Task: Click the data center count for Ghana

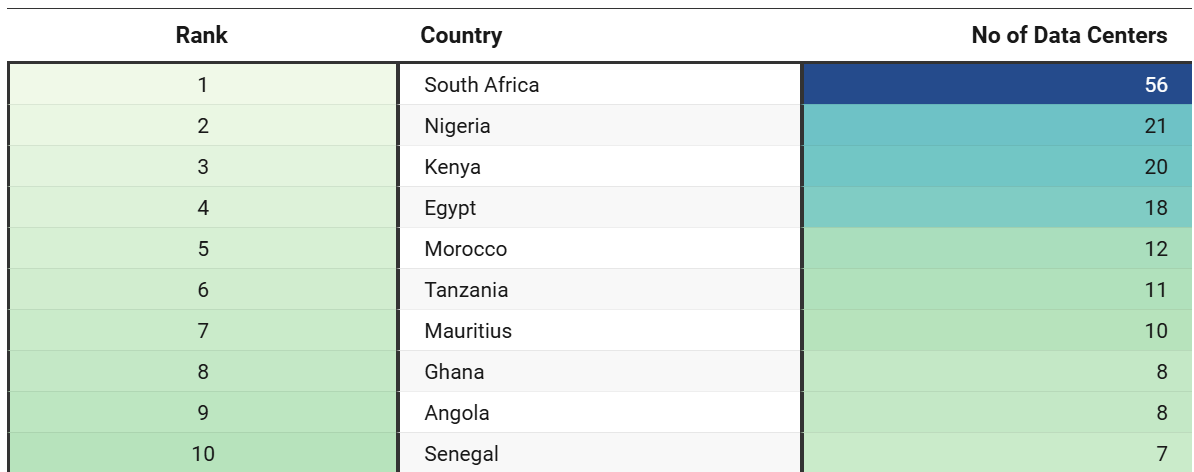Action: 1161,372
